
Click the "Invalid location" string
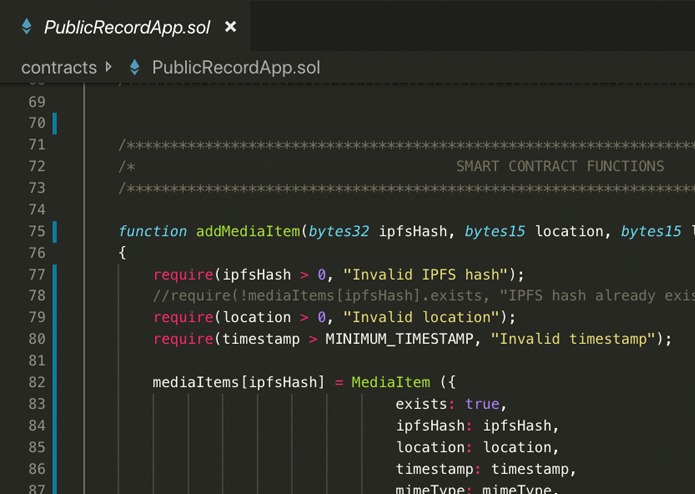(x=421, y=317)
